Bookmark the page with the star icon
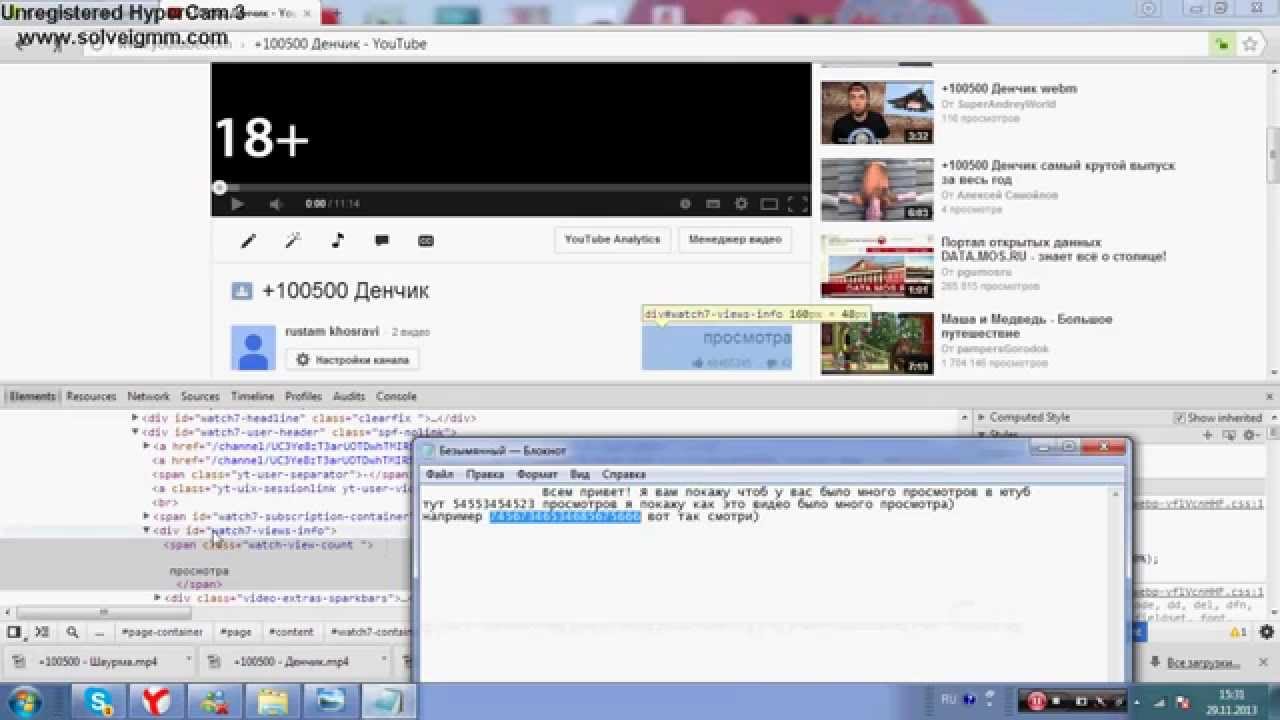 (x=1249, y=44)
